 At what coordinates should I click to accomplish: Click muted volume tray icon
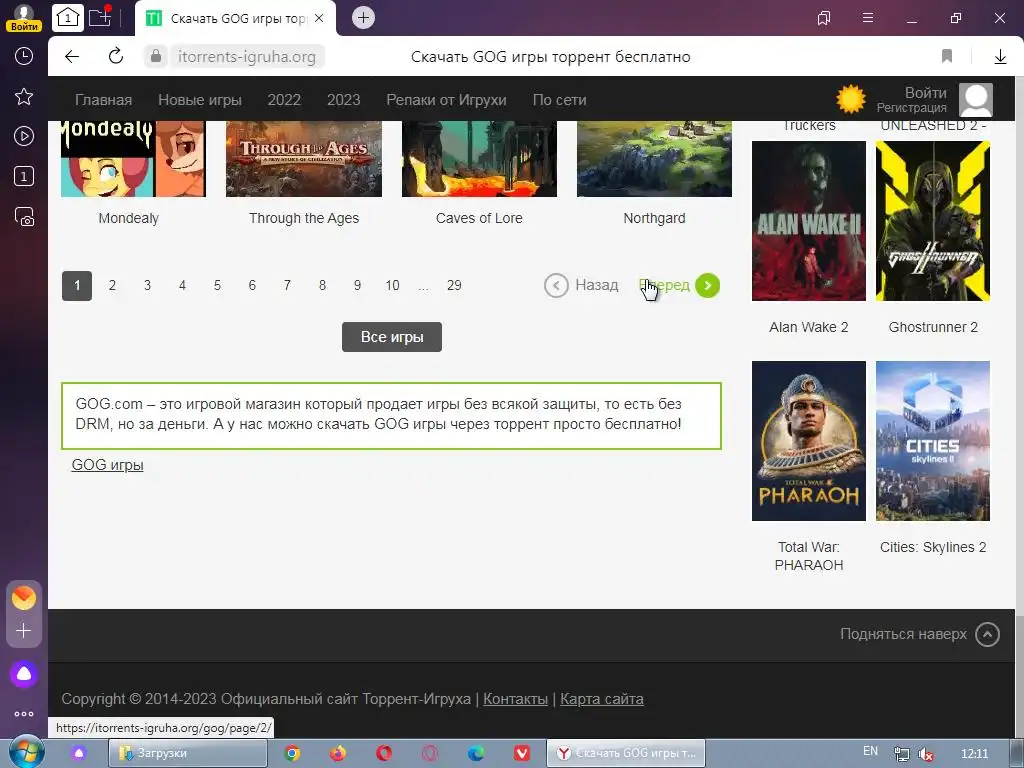point(925,754)
